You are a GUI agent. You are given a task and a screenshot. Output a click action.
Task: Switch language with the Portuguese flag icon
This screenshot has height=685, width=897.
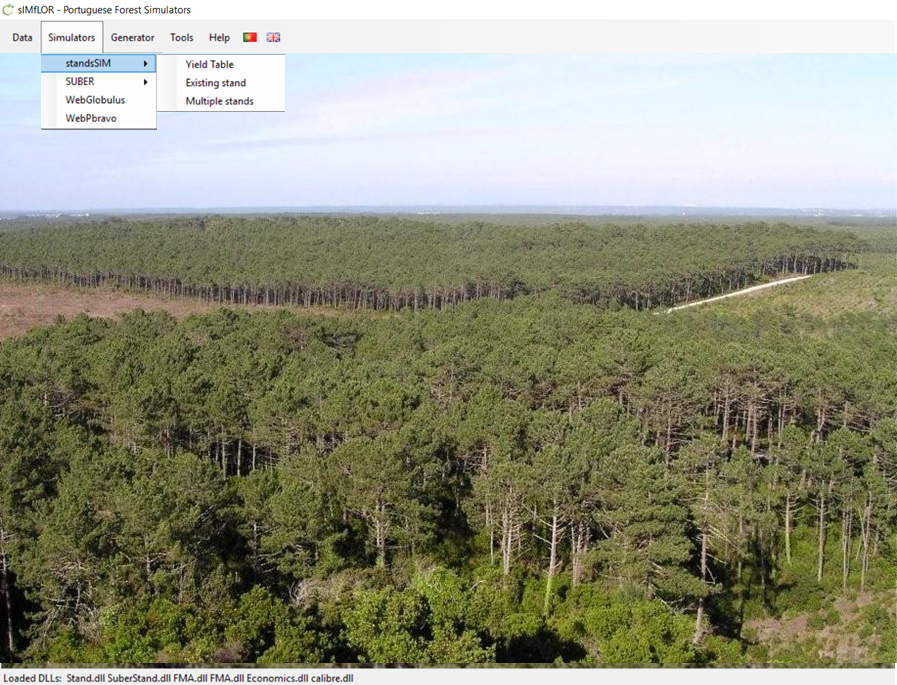(x=249, y=37)
